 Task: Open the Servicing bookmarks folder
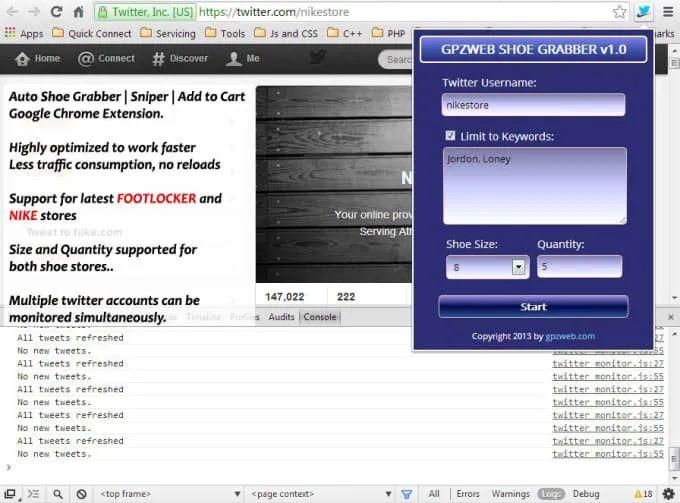(x=168, y=33)
